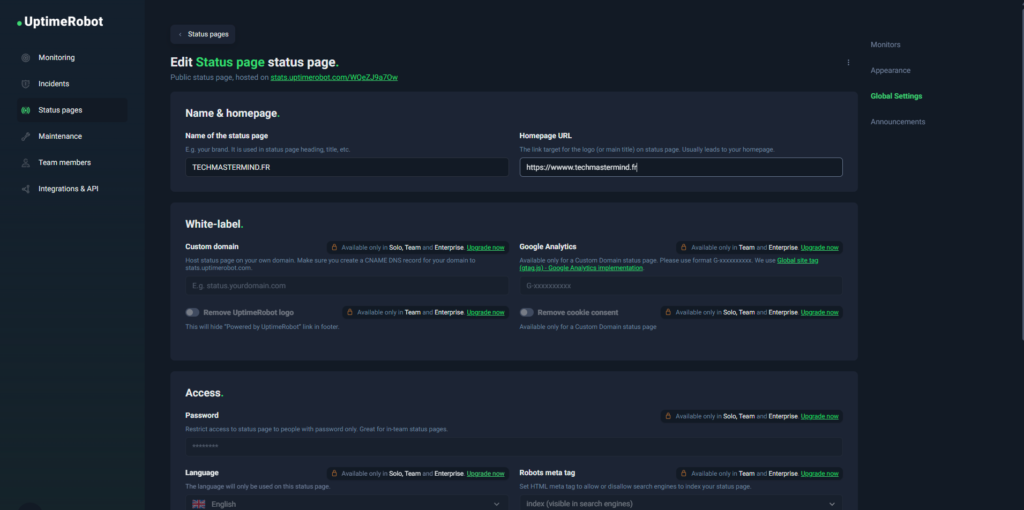Open the stats.uptimerobot.com status page link
This screenshot has width=1024, height=510.
tap(334, 77)
